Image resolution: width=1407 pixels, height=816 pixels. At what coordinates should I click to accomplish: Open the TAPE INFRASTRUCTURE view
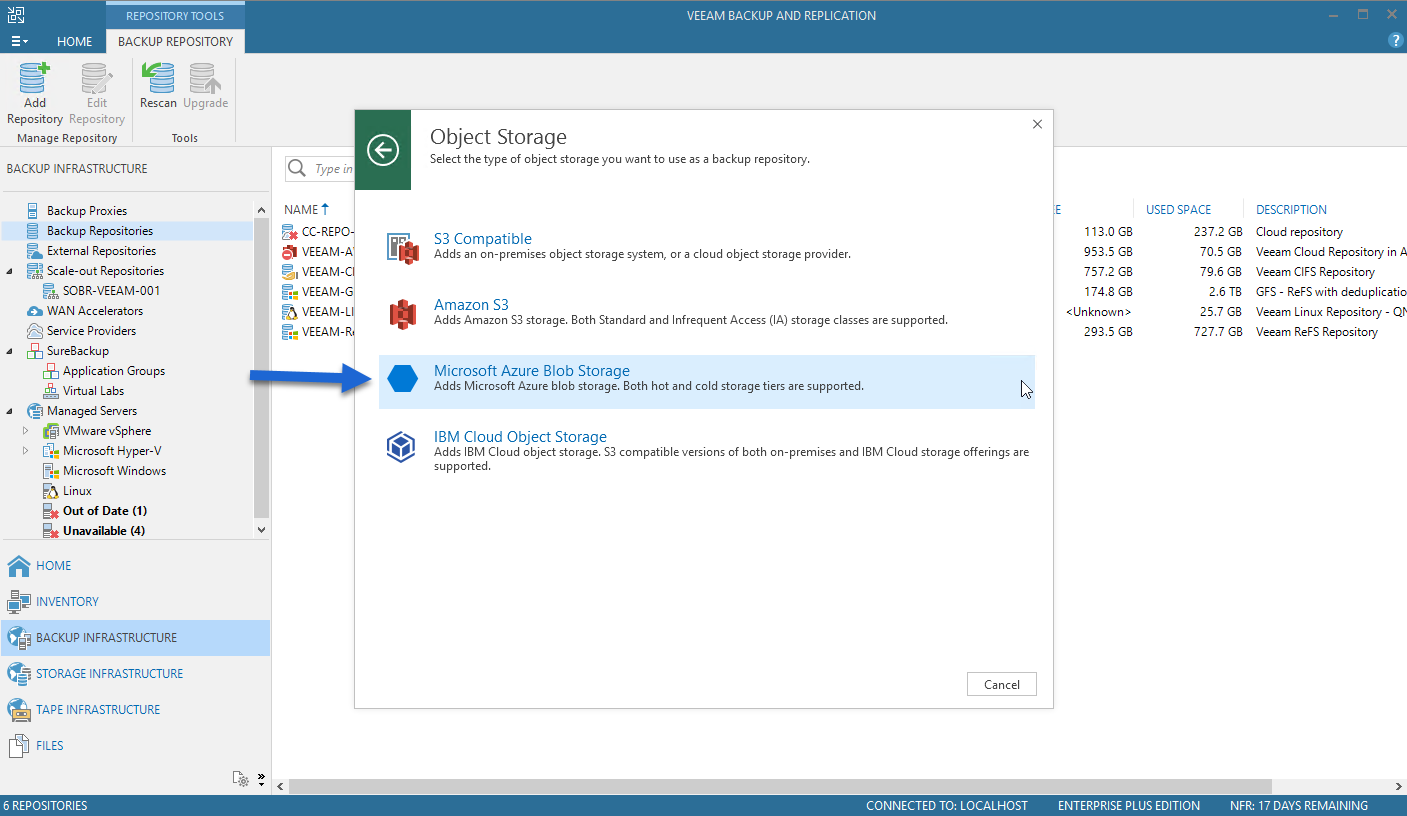pos(135,710)
